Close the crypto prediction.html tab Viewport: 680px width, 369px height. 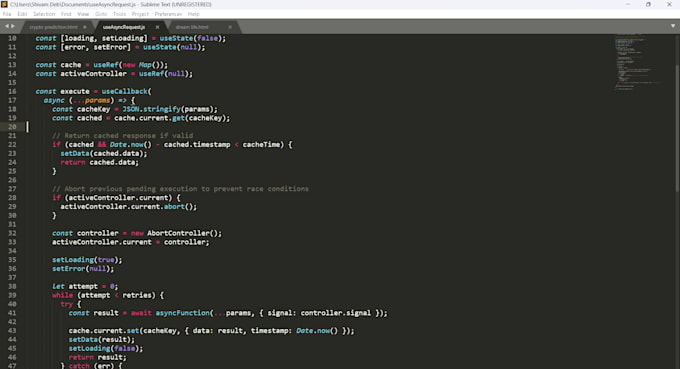[x=85, y=27]
